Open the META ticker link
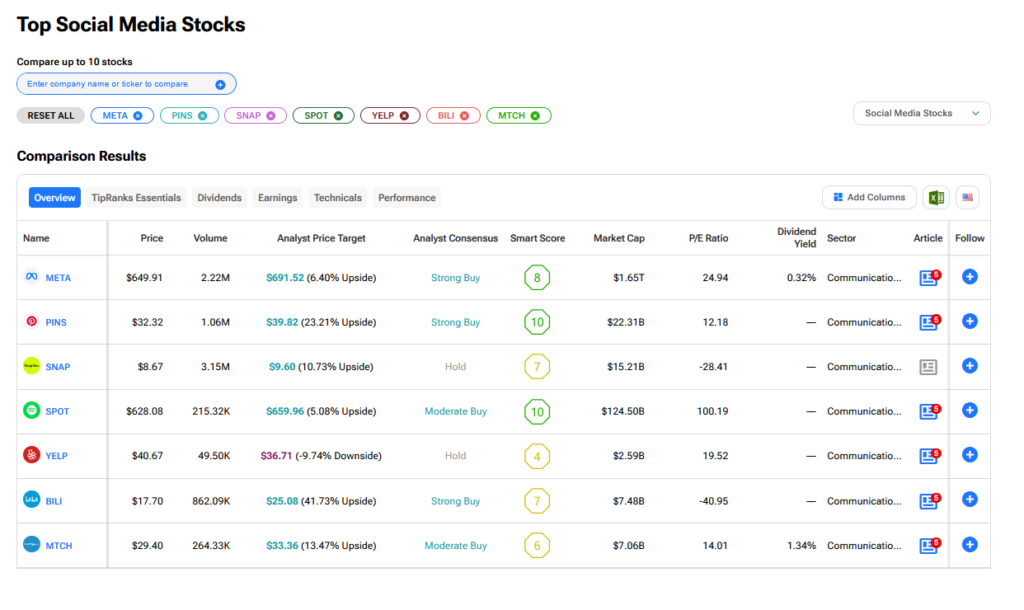 click(x=58, y=278)
